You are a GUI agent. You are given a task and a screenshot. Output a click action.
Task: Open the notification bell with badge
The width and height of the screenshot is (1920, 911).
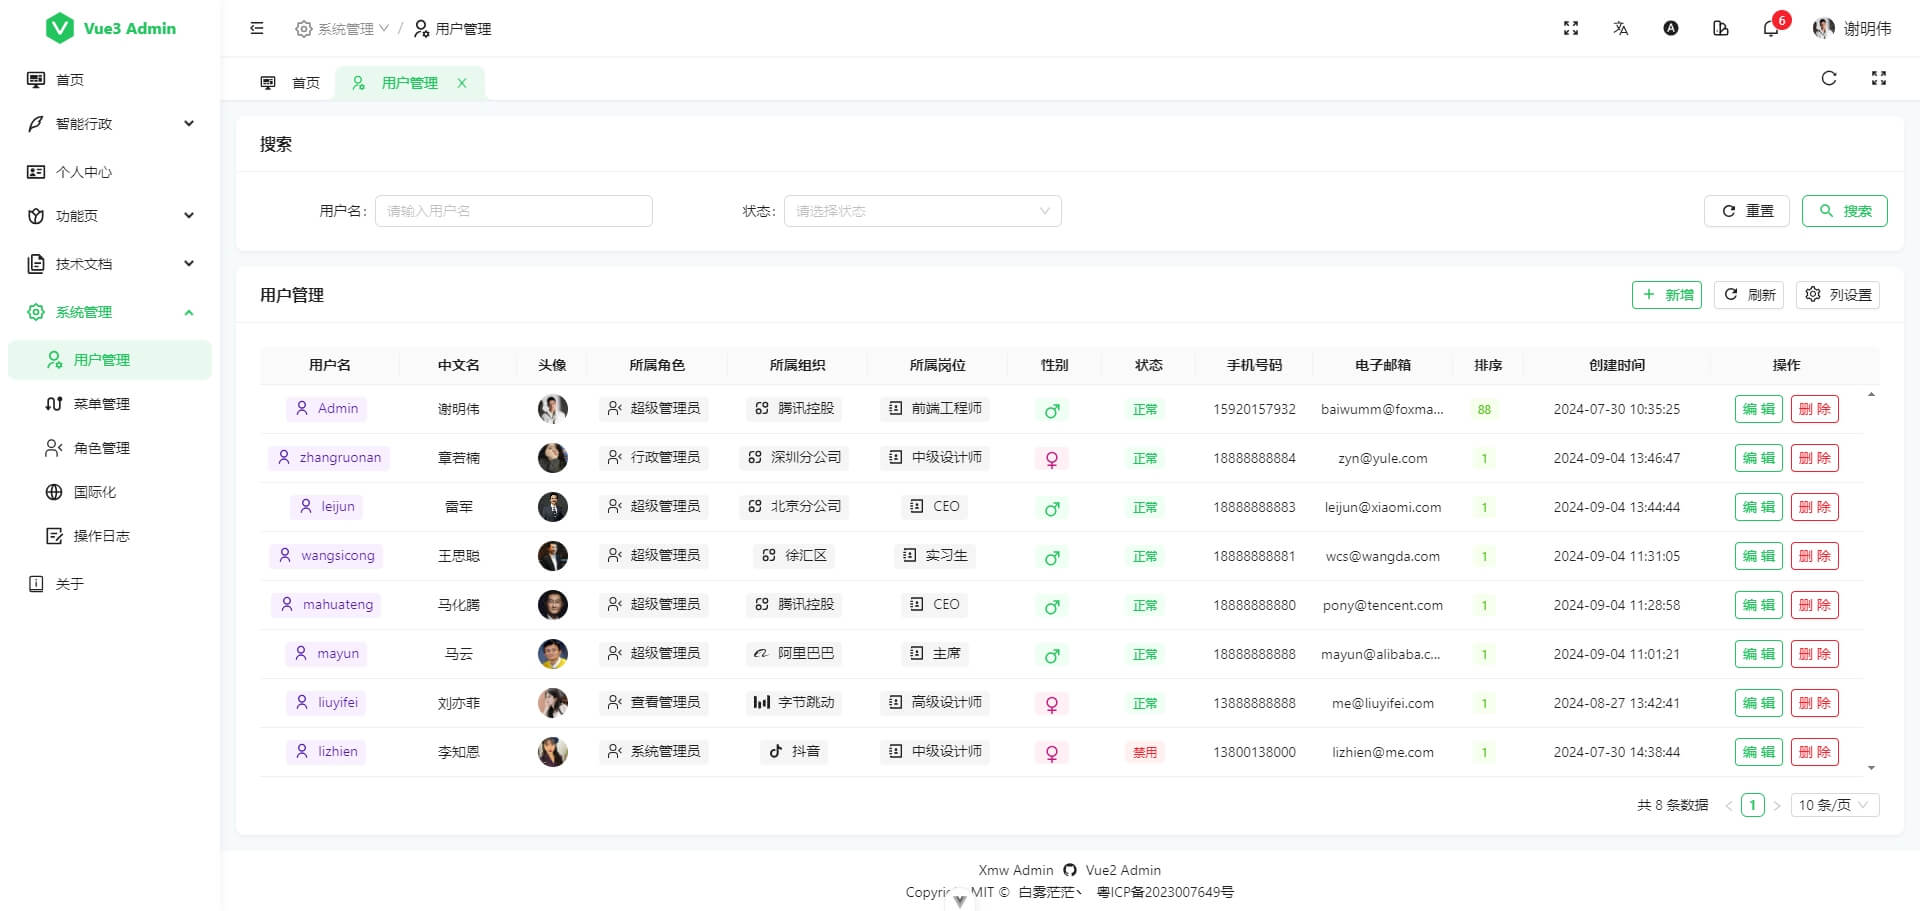coord(1770,28)
